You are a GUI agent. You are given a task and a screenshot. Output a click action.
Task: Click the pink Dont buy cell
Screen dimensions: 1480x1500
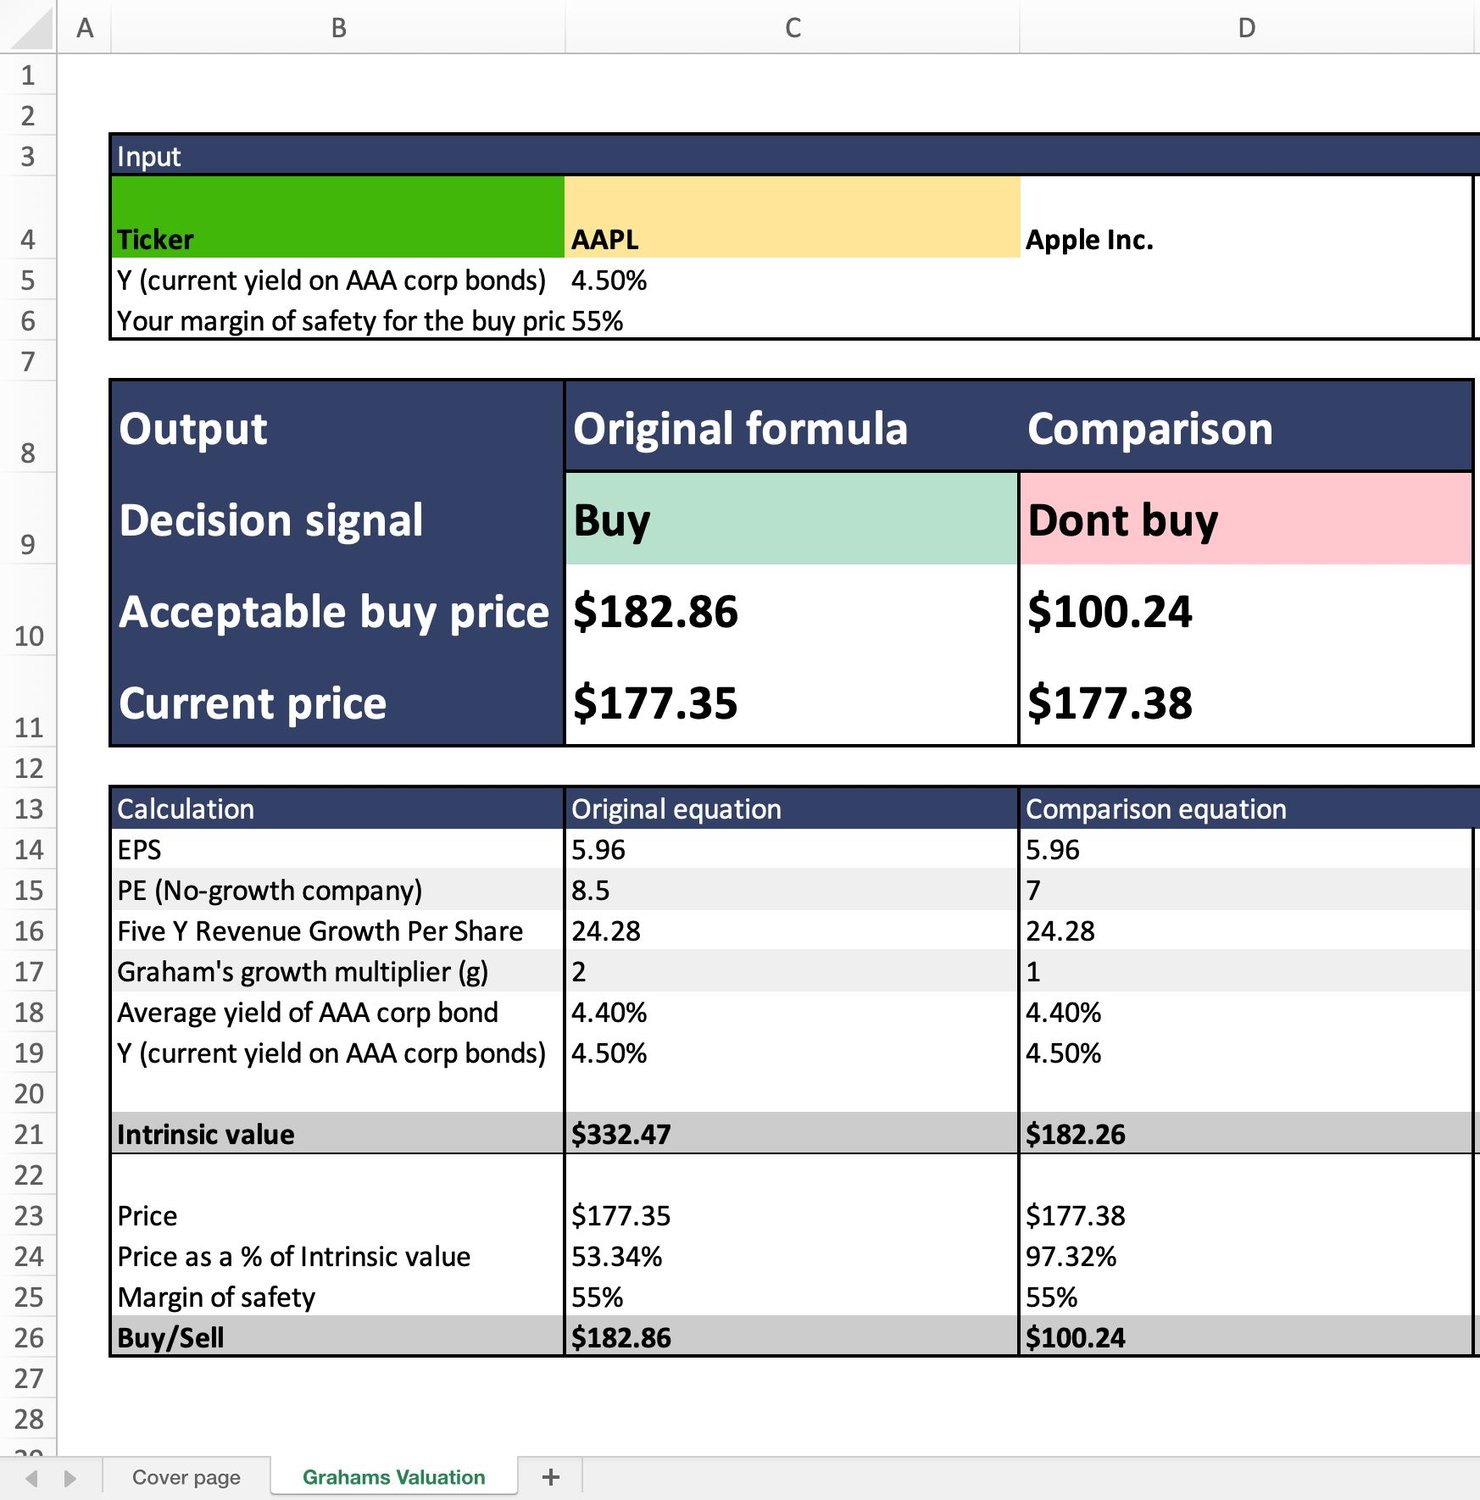tap(1244, 519)
